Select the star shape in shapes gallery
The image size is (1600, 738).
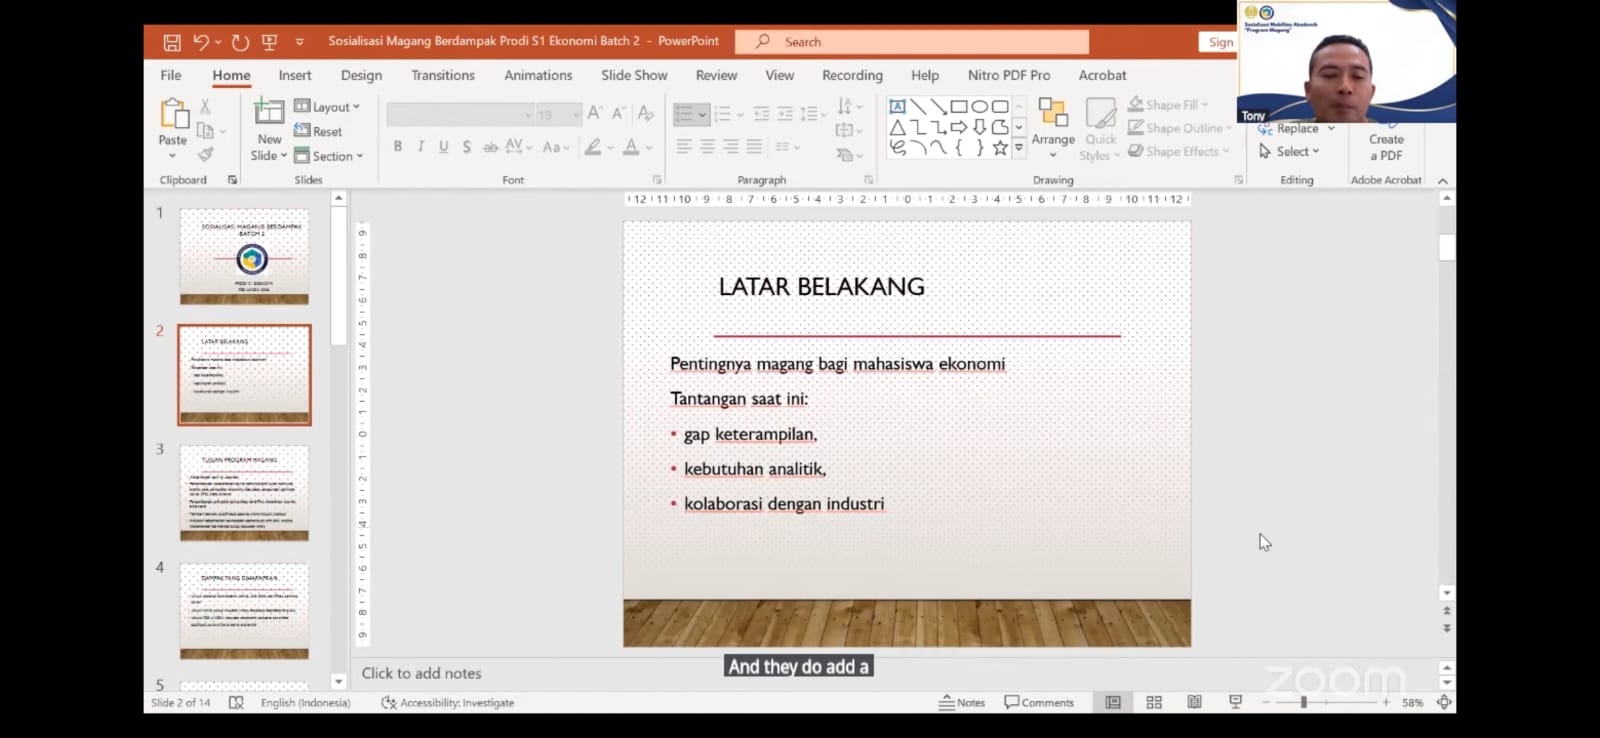[x=999, y=148]
